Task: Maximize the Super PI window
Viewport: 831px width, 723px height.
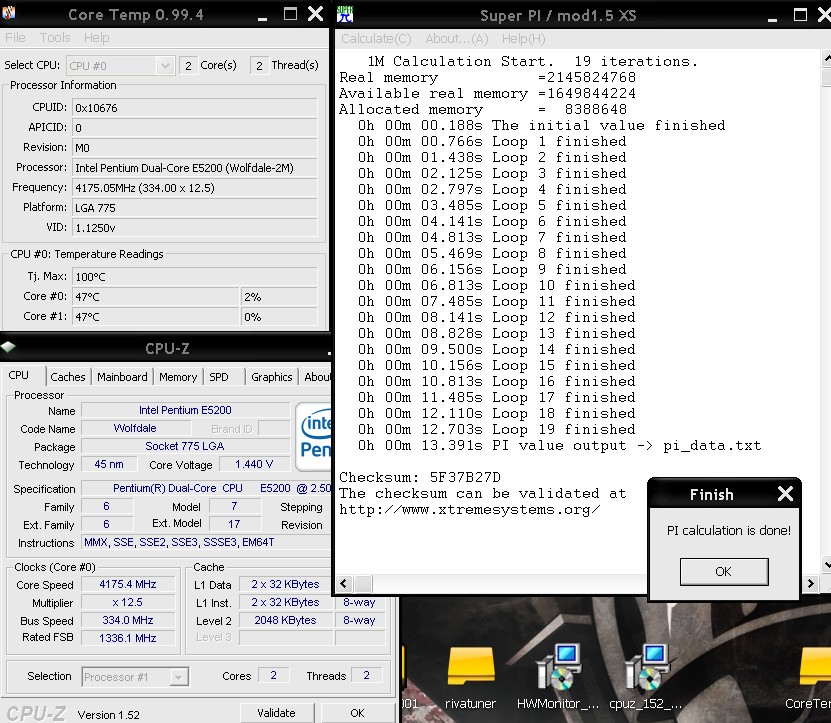Action: pos(800,14)
